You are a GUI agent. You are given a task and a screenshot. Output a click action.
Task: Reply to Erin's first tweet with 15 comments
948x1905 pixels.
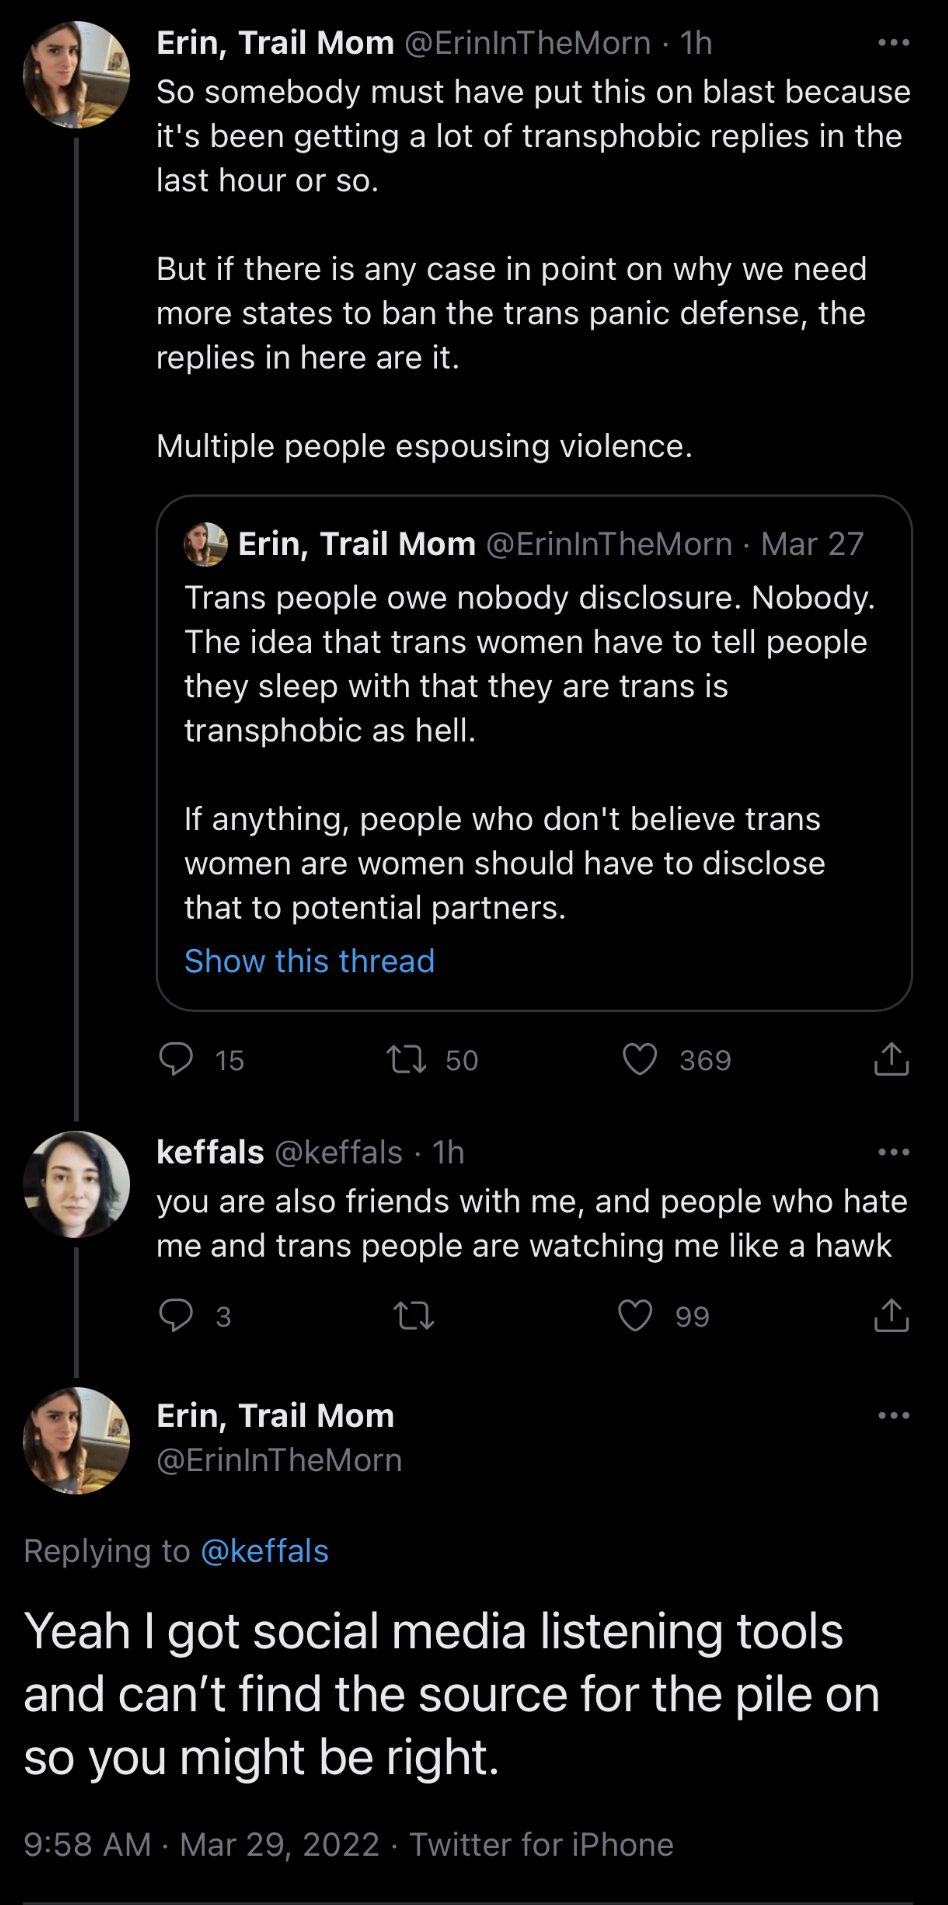(x=177, y=1059)
